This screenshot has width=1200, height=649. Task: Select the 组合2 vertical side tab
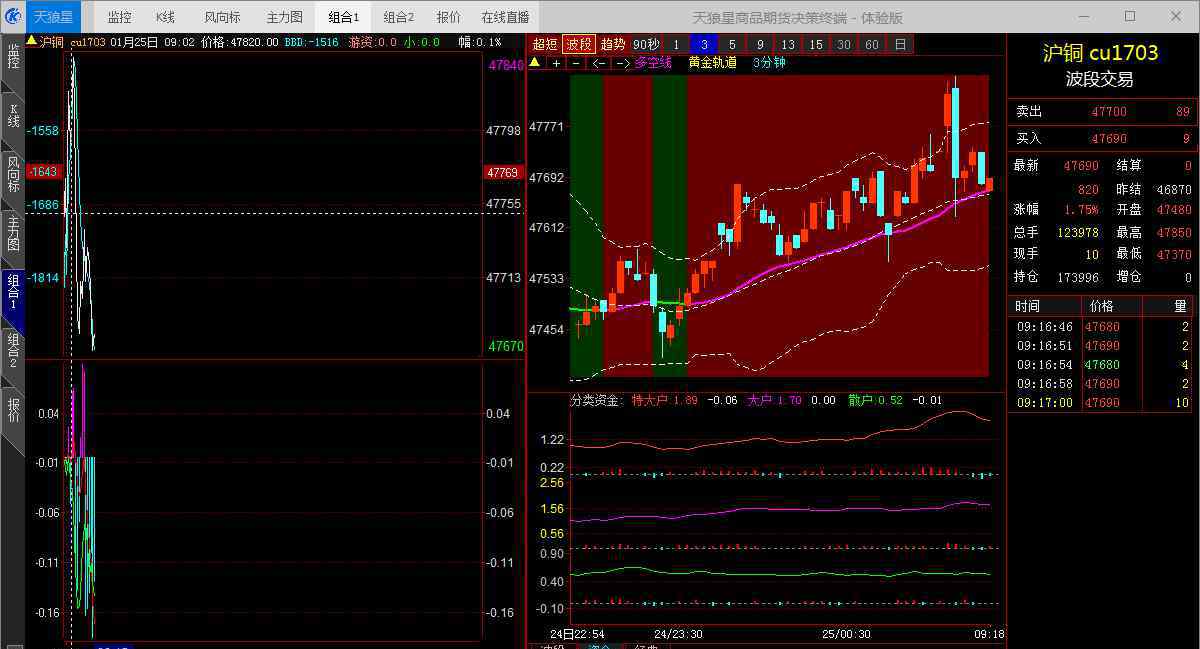[x=13, y=350]
